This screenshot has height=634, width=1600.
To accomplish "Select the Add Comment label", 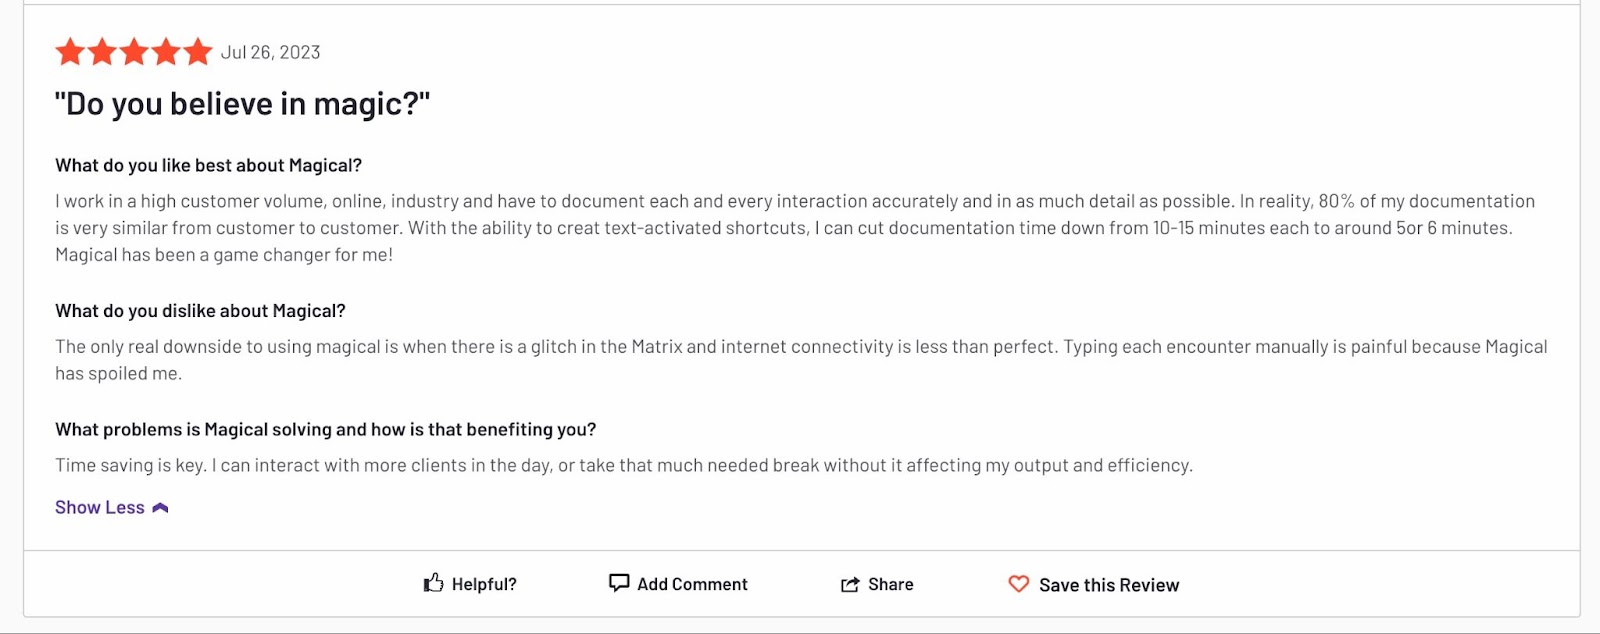I will (692, 584).
